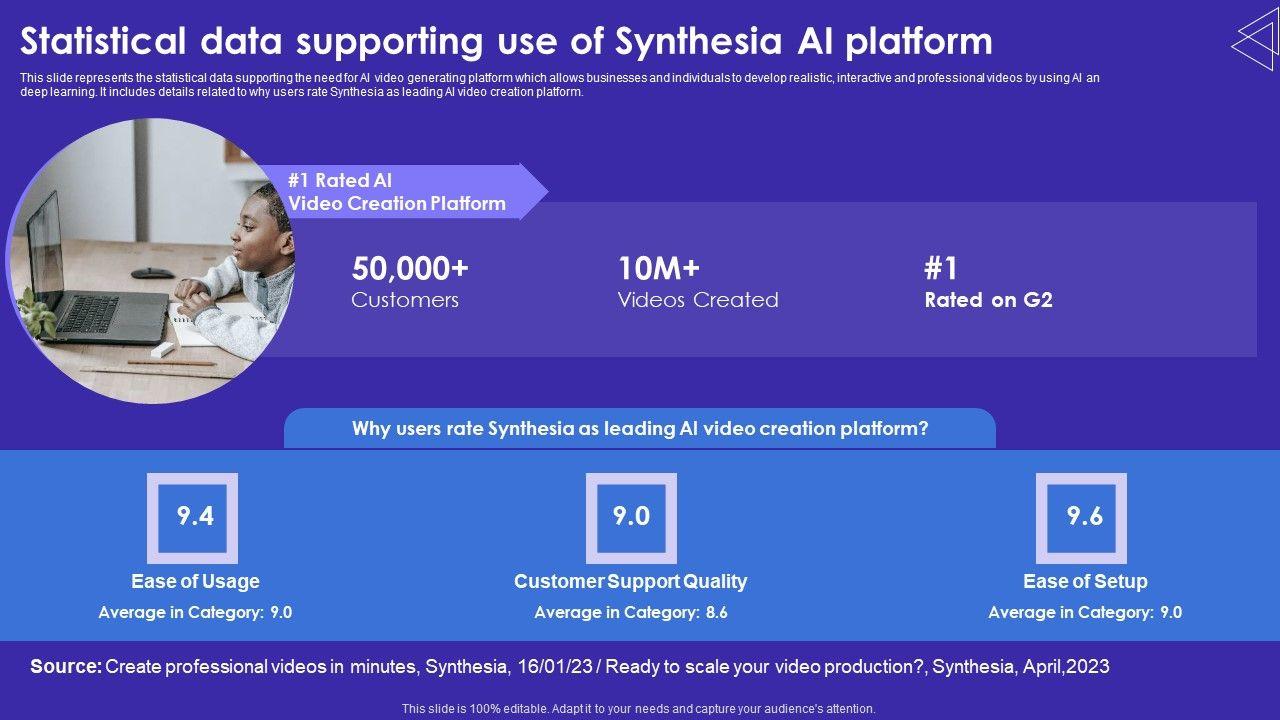
Task: Select the '10M+' videos created statistic
Action: pos(659,269)
